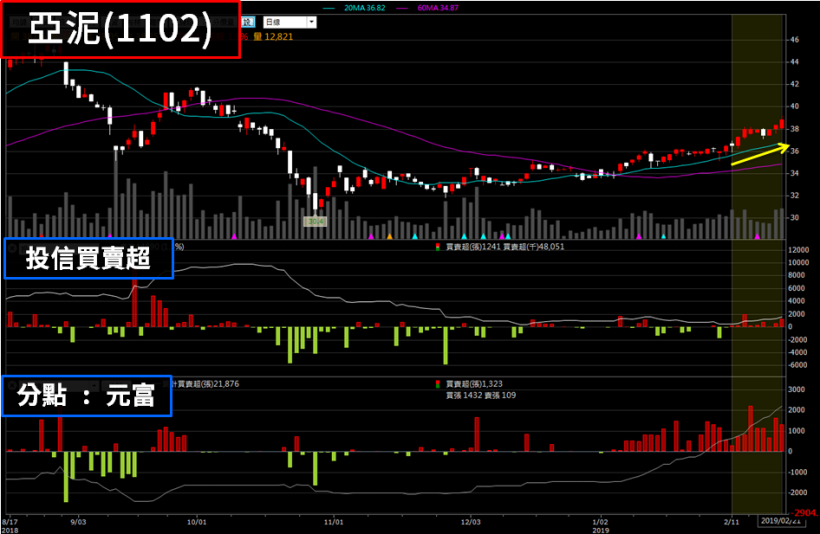Image resolution: width=820 pixels, height=534 pixels.
Task: Select the magenta triangle marker inside highlighted February zone
Action: click(x=757, y=237)
